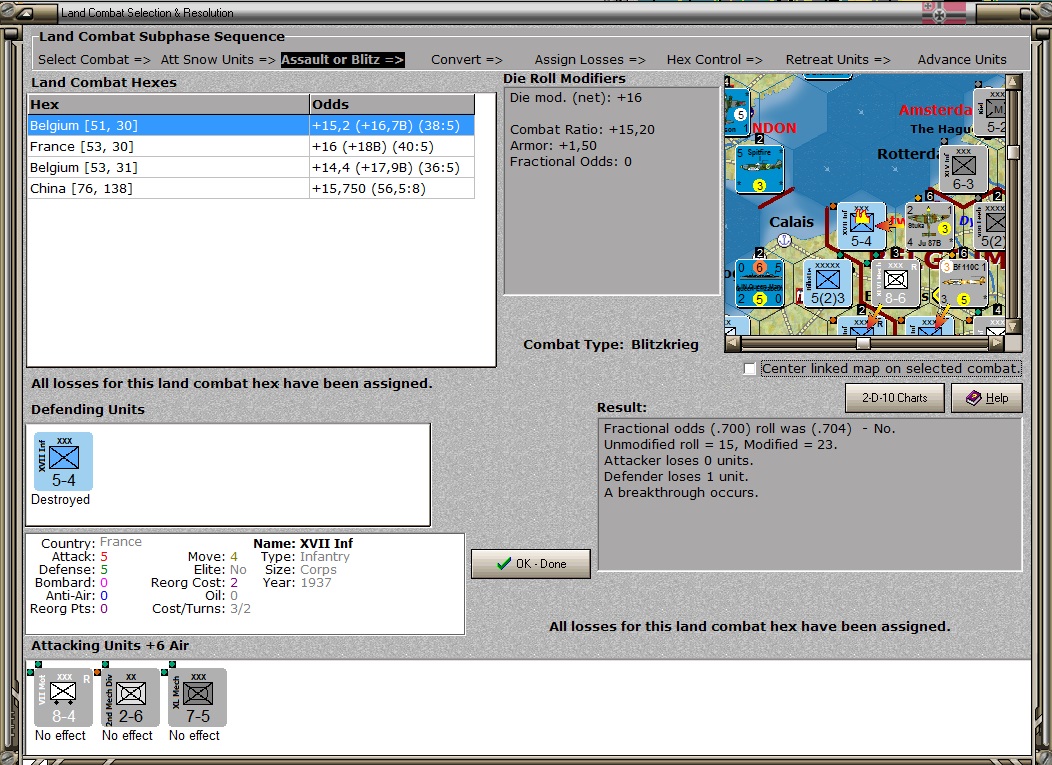Click the XLVI Mech 8-6 counter on map
This screenshot has width=1052, height=765.
(x=895, y=283)
